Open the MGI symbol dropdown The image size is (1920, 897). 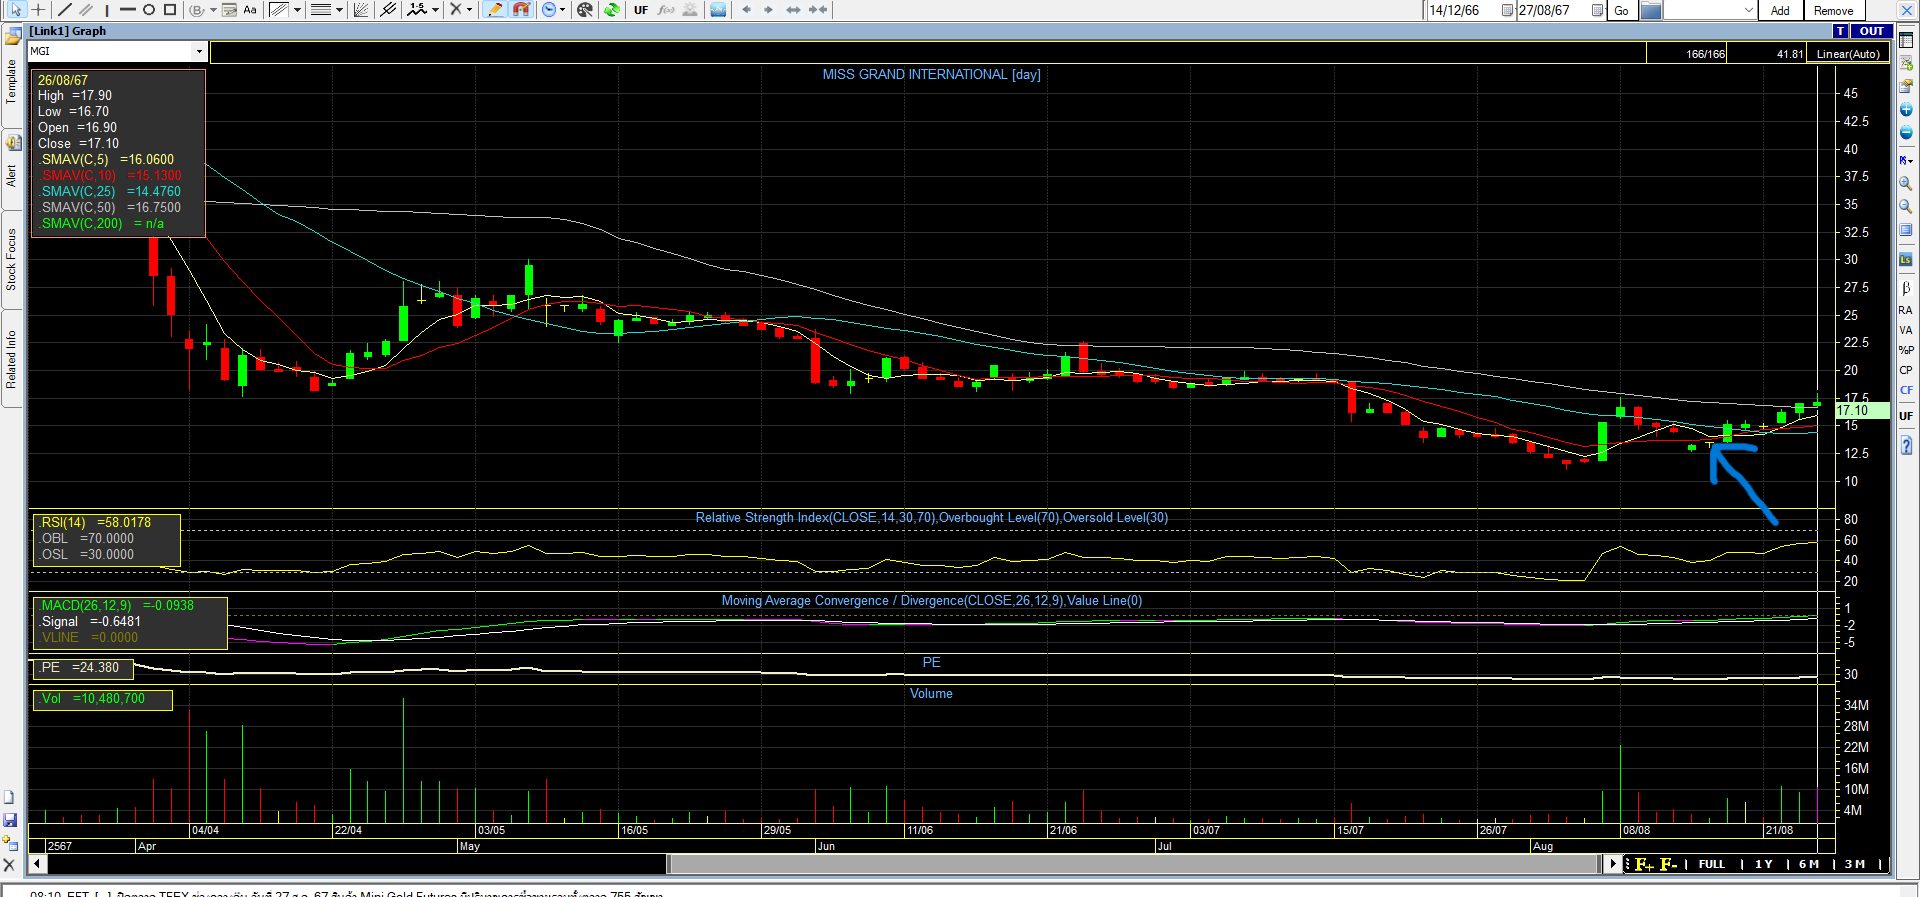(x=199, y=51)
